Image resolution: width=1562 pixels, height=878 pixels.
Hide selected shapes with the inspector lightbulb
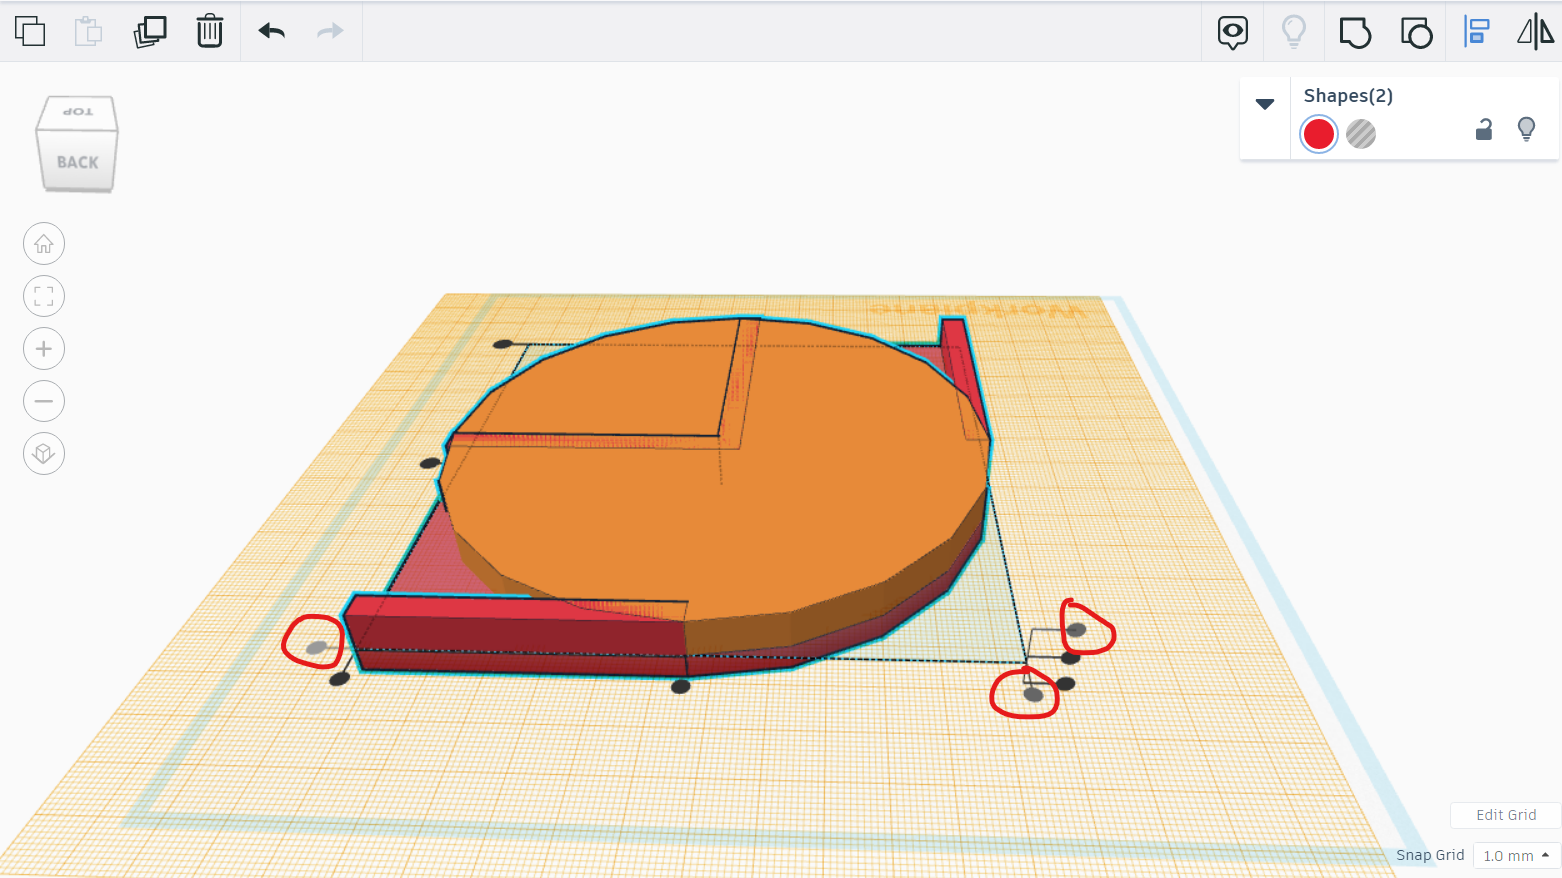[1526, 129]
